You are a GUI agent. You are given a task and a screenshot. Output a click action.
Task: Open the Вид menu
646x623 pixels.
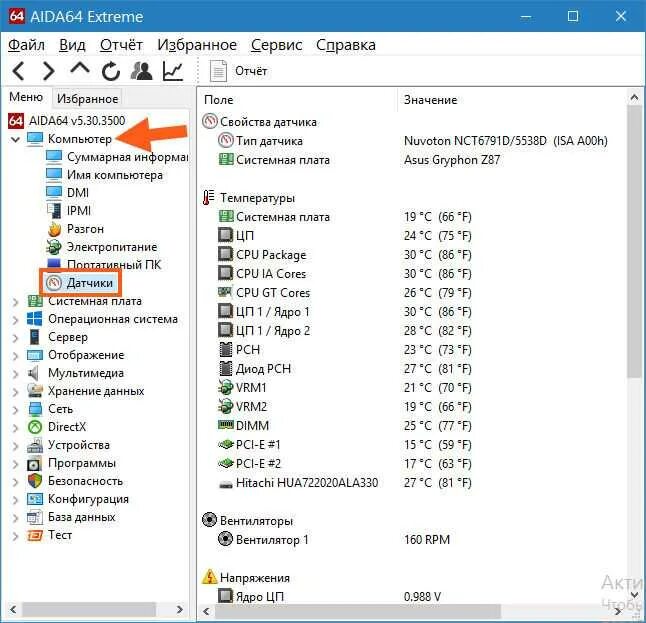[72, 44]
